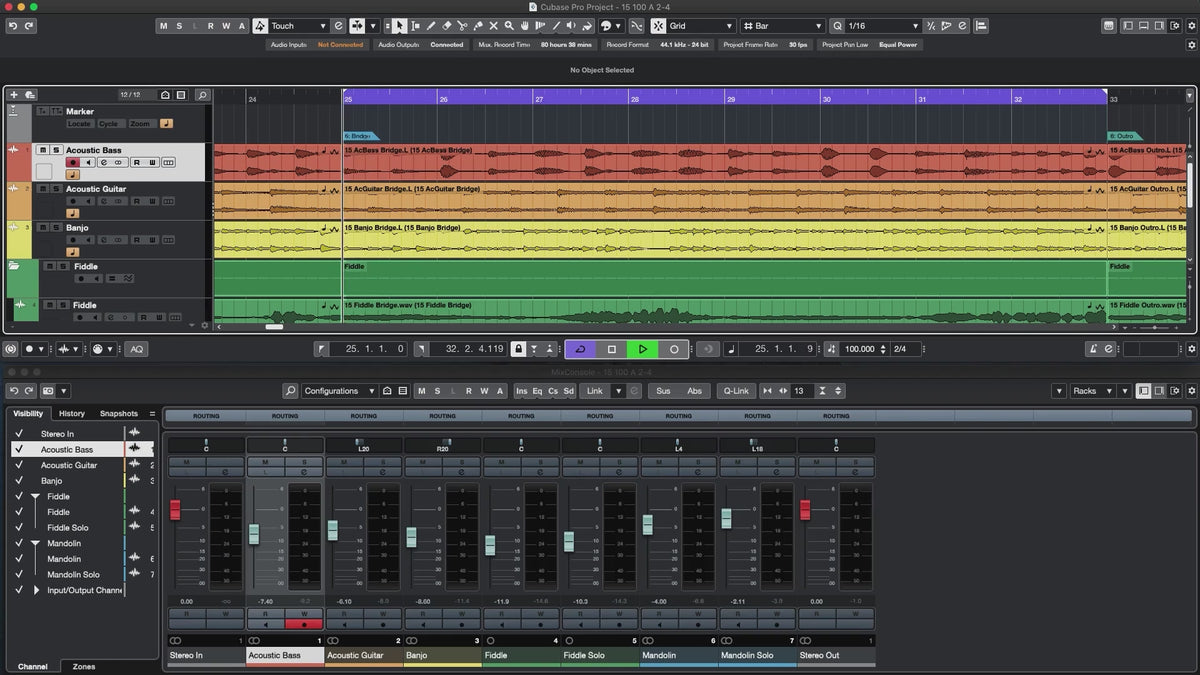
Task: Switch to the History tab
Action: click(x=72, y=413)
